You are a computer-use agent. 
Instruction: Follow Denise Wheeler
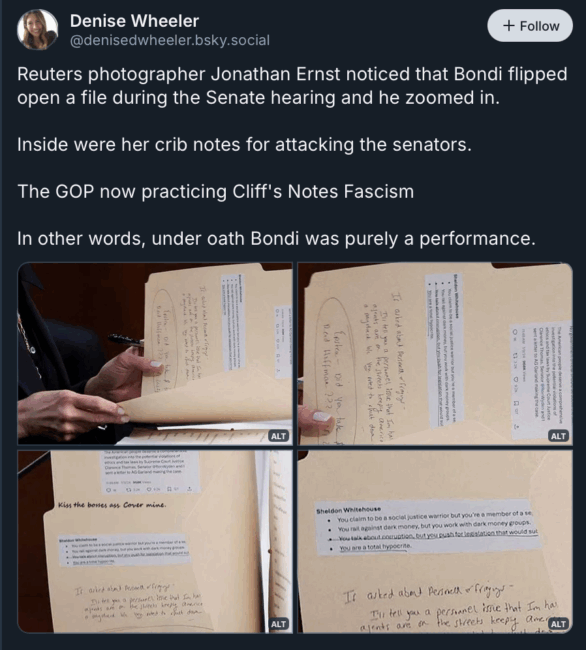click(x=530, y=26)
